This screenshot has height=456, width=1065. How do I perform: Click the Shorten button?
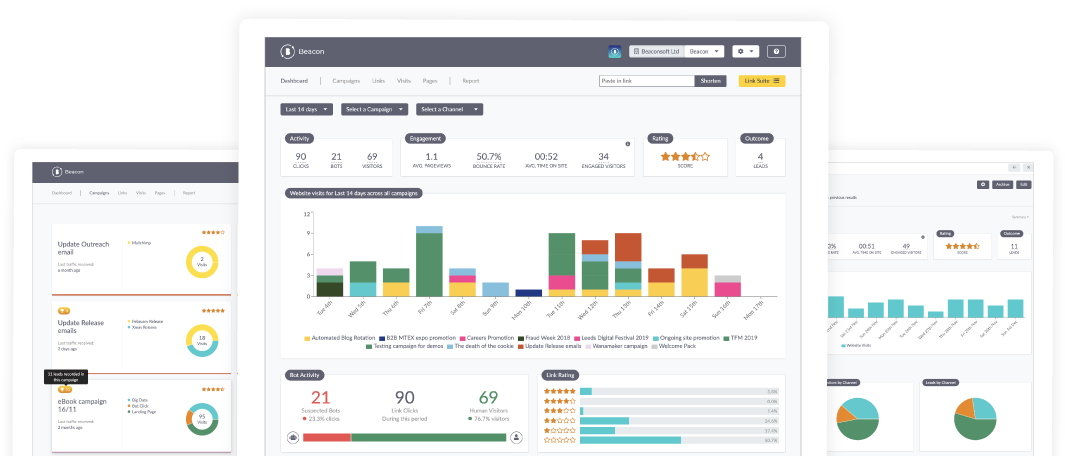[710, 81]
